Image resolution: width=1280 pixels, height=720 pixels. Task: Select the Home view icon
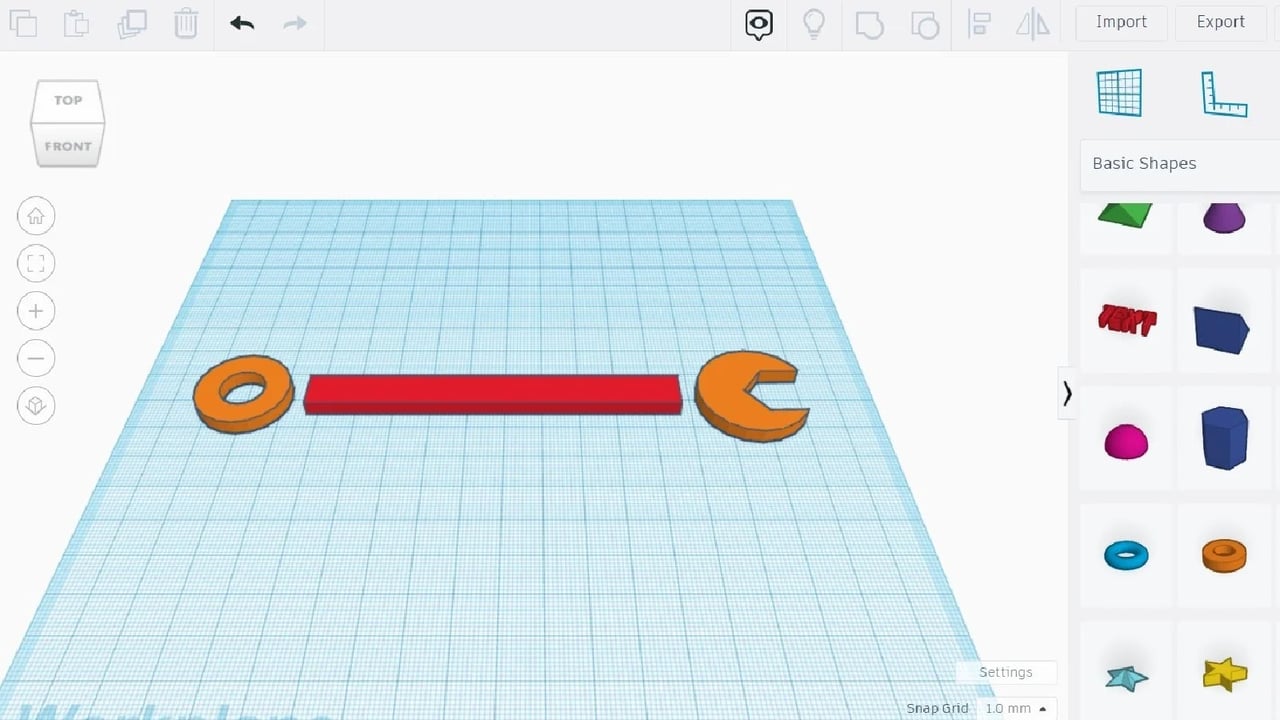36,215
